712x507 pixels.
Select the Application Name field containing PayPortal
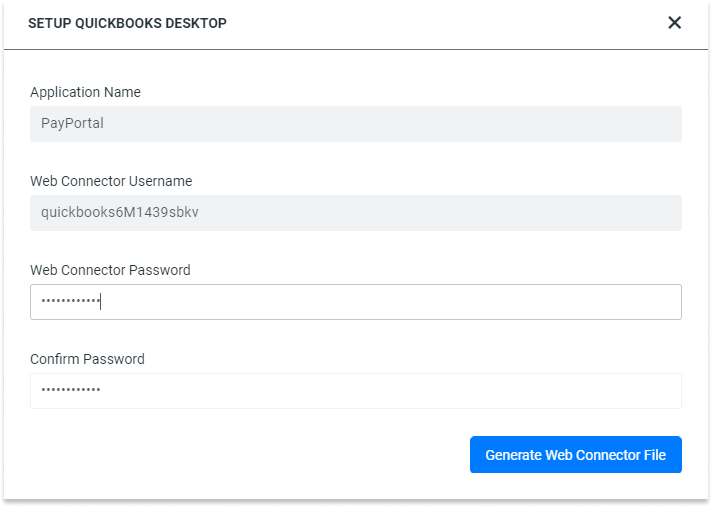point(356,124)
